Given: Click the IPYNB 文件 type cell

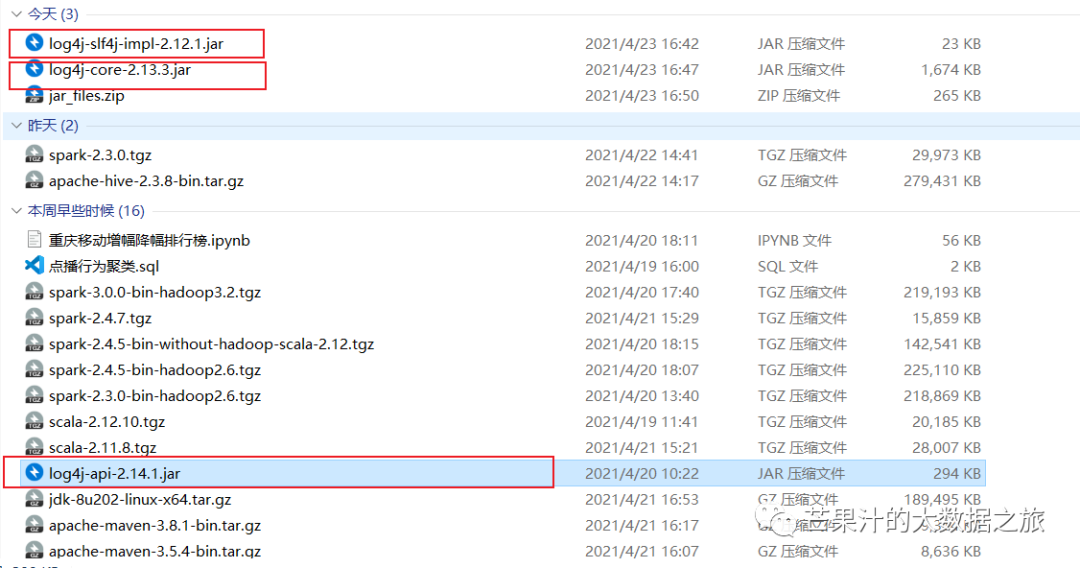Looking at the screenshot, I should 795,240.
